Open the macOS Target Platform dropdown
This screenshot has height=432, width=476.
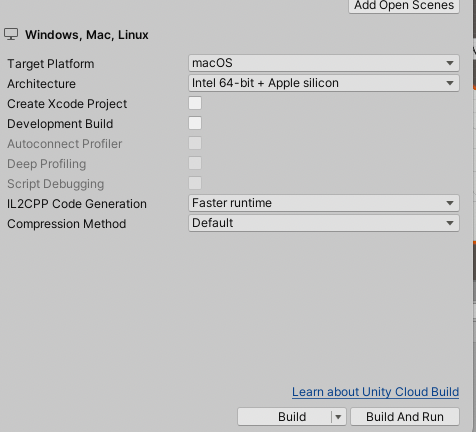324,63
